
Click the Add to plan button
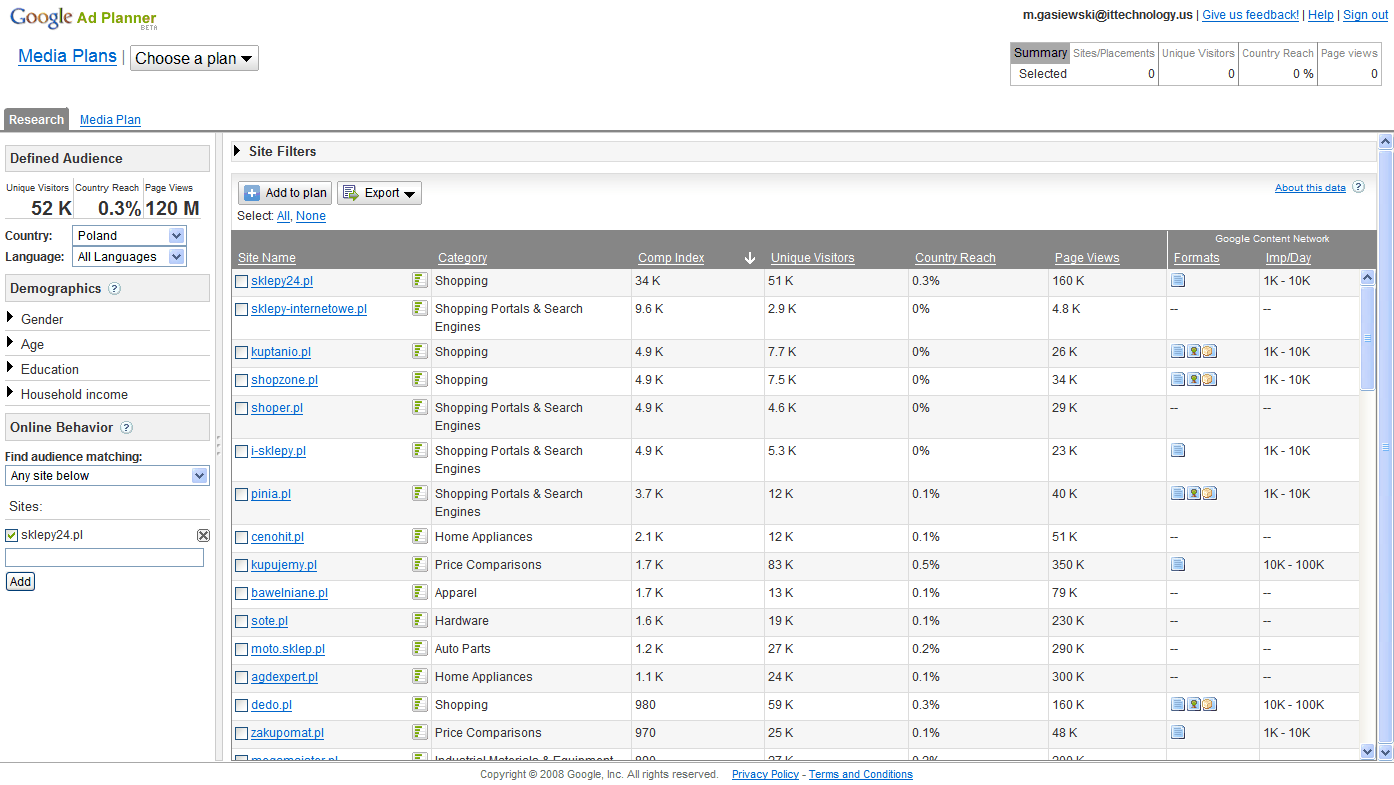point(285,193)
